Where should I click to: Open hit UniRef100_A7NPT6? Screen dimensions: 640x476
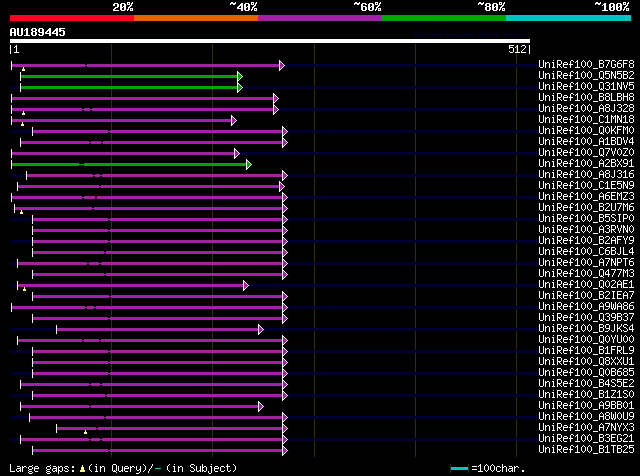click(x=586, y=262)
